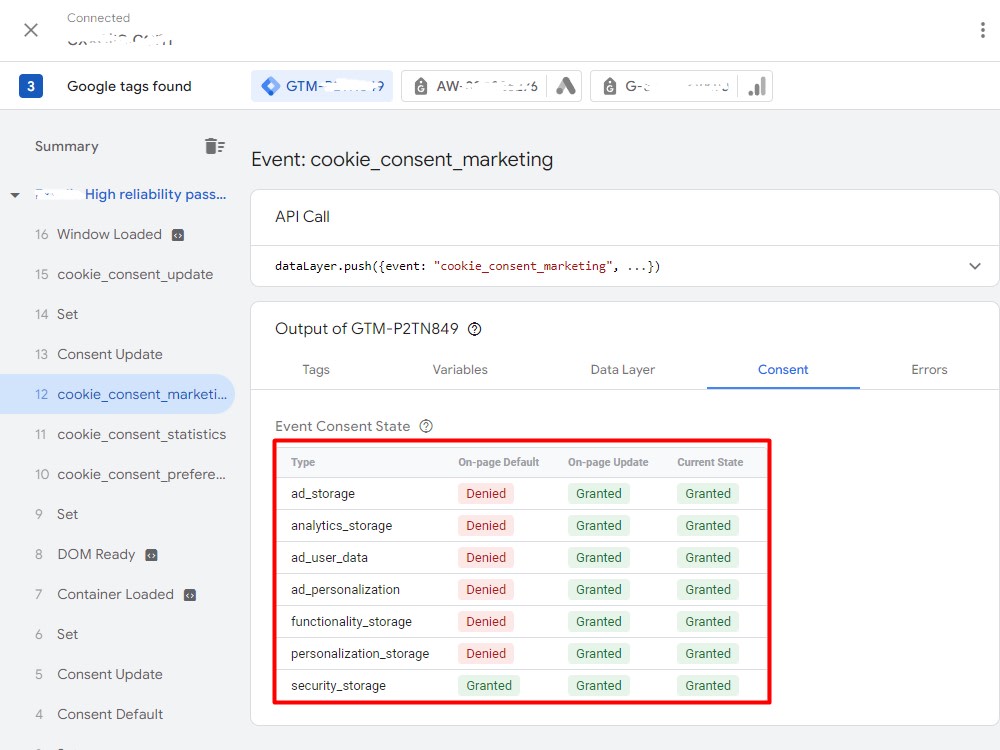Viewport: 1000px width, 750px height.
Task: Select event 10 cookie_consent_preferences
Action: [131, 474]
